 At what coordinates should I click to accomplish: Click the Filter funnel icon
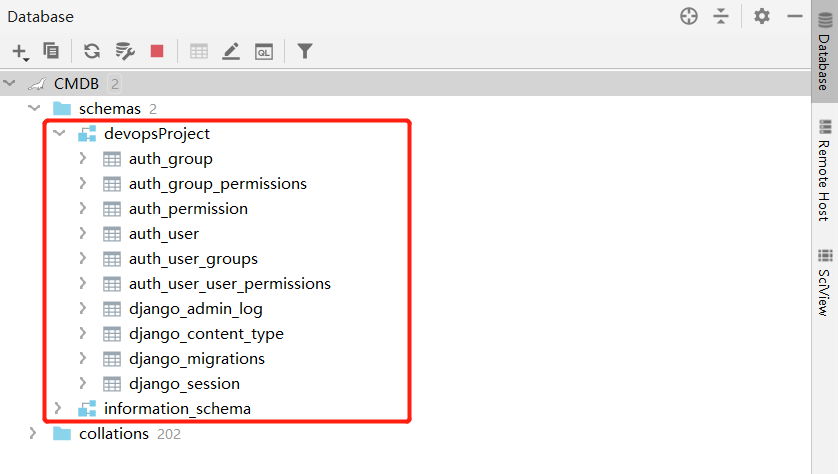(305, 51)
